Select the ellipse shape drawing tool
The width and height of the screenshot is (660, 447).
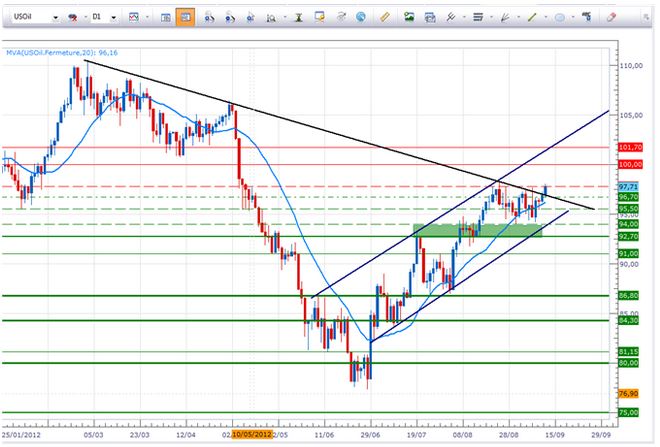pyautogui.click(x=561, y=17)
